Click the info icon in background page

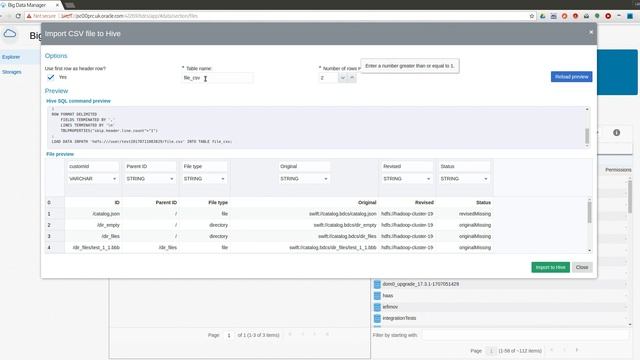click(x=616, y=133)
